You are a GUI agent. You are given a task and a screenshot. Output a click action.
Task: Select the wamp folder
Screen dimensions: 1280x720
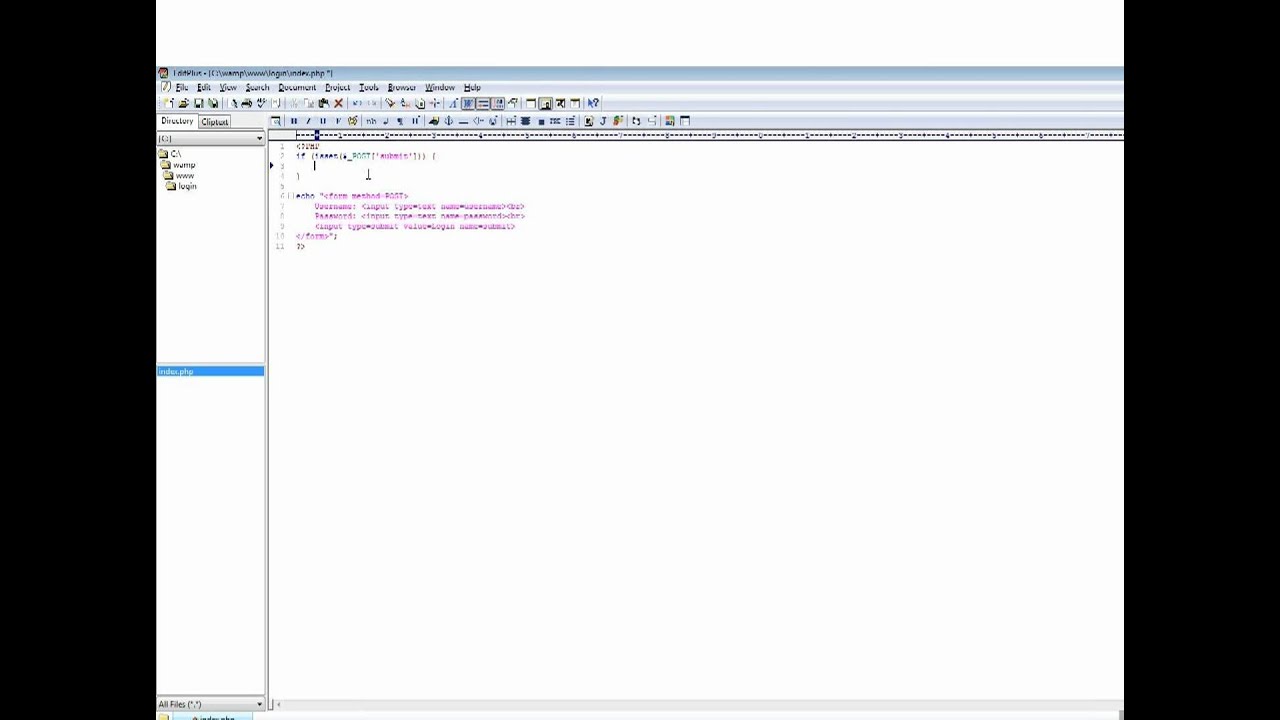click(179, 165)
